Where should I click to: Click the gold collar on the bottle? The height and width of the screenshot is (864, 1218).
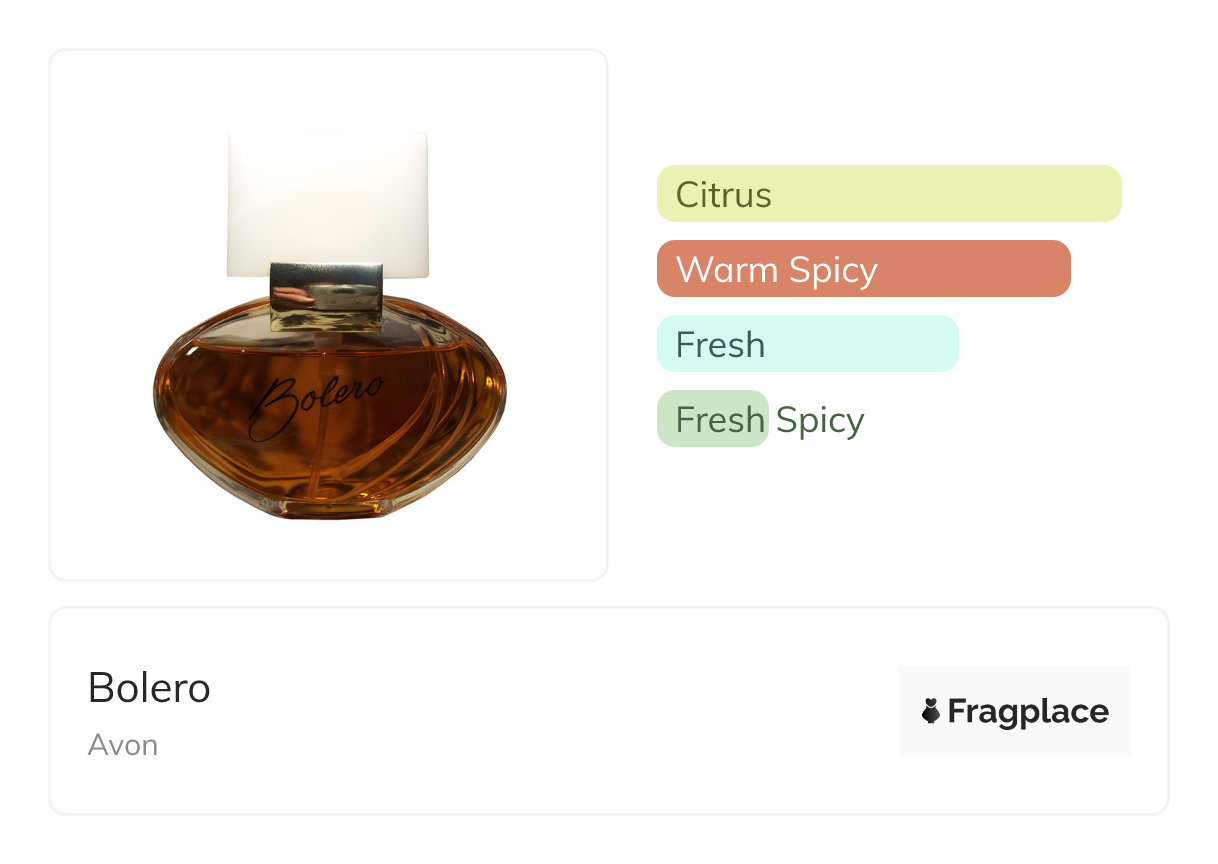[326, 295]
